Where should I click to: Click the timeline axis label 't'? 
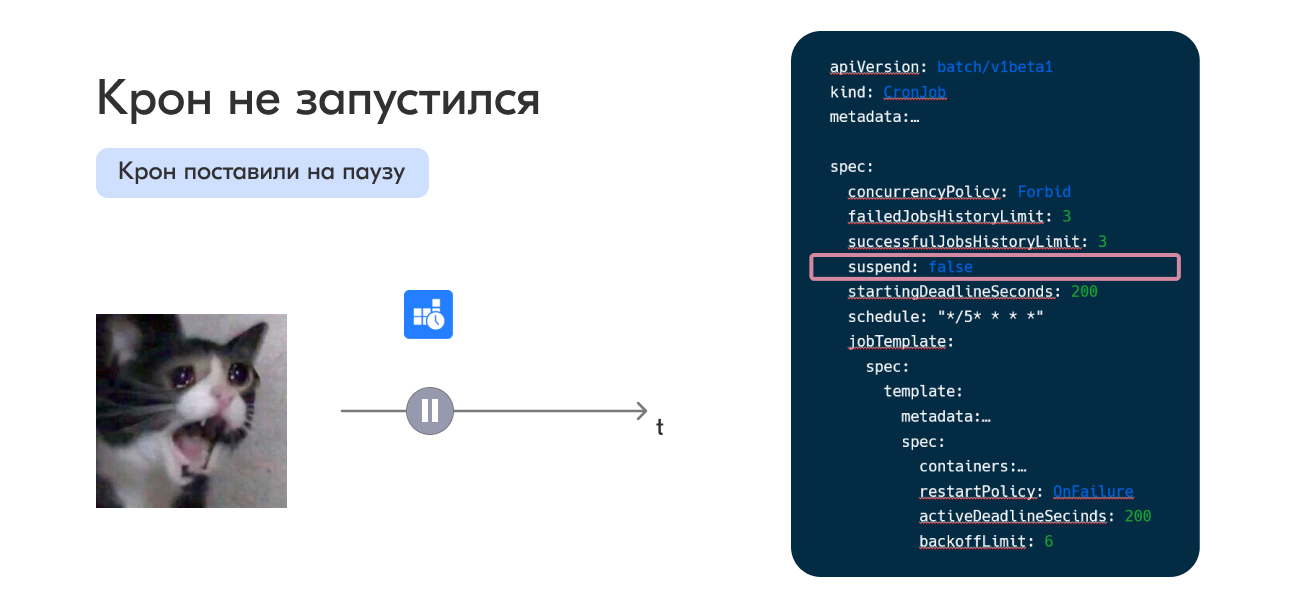point(660,428)
